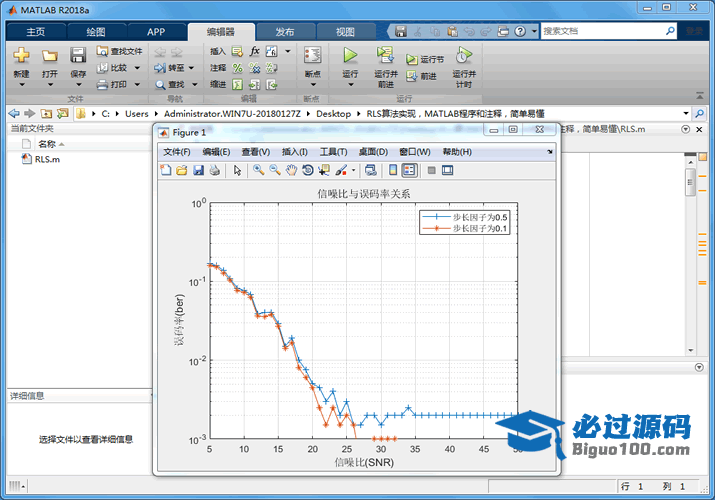Select the Data Cursor tool
Screen dimensions: 715x500
tap(324, 170)
